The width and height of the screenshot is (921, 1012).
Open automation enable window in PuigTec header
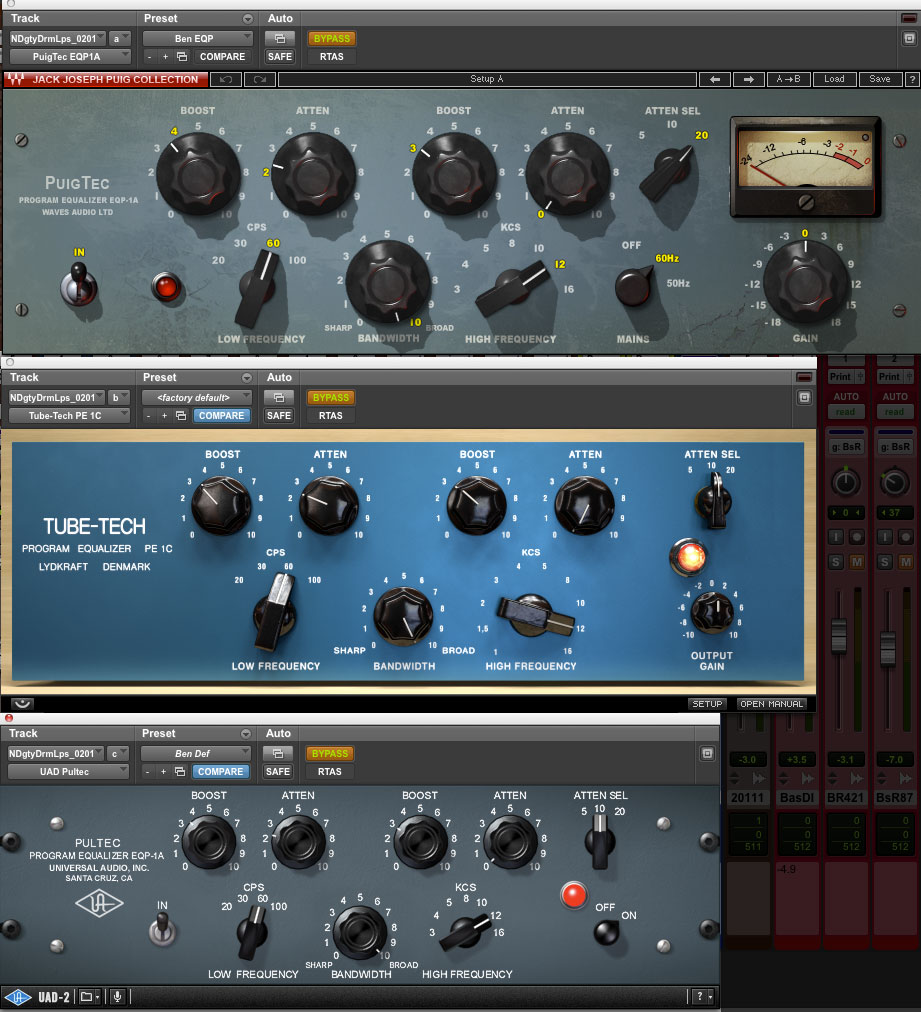(x=279, y=39)
